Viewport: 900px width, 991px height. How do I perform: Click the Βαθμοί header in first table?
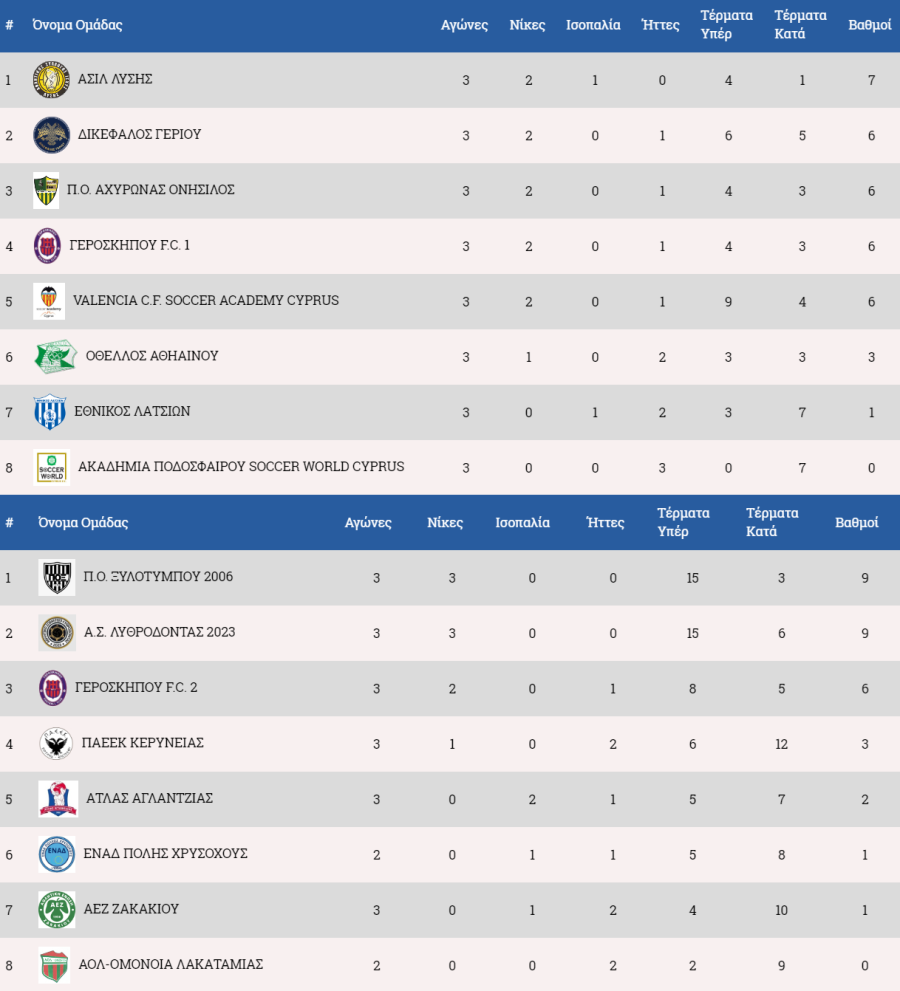click(x=870, y=25)
